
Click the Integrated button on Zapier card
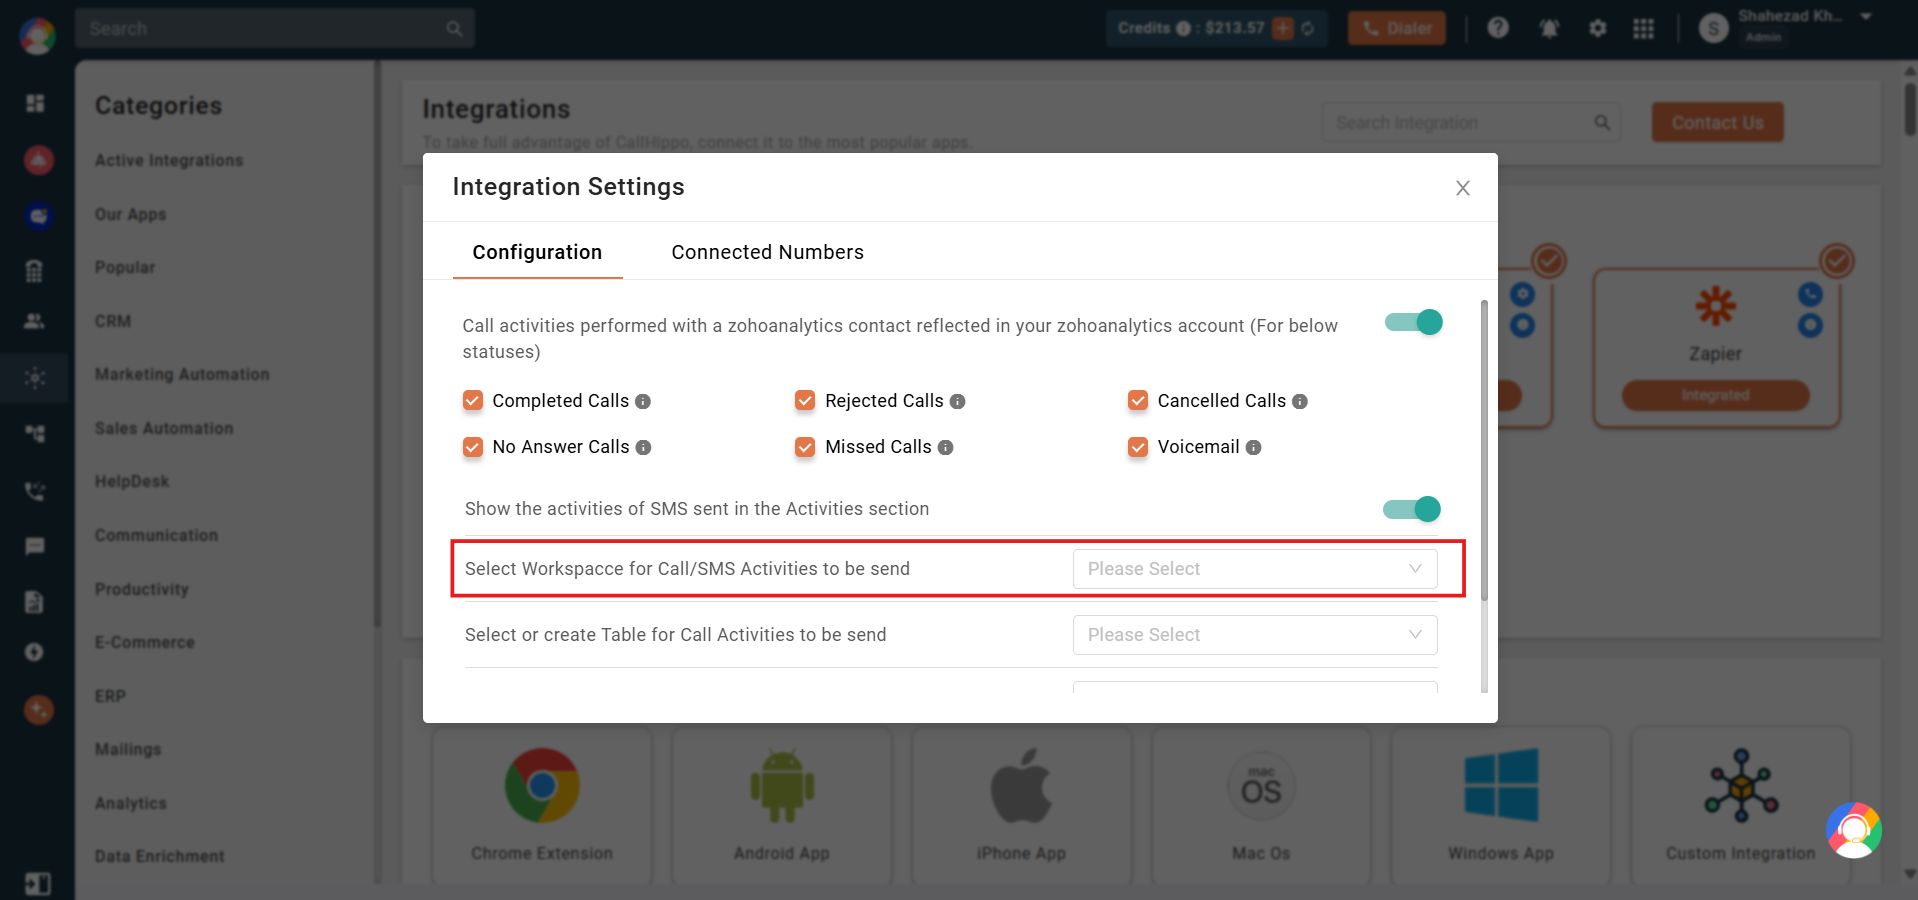[1715, 395]
